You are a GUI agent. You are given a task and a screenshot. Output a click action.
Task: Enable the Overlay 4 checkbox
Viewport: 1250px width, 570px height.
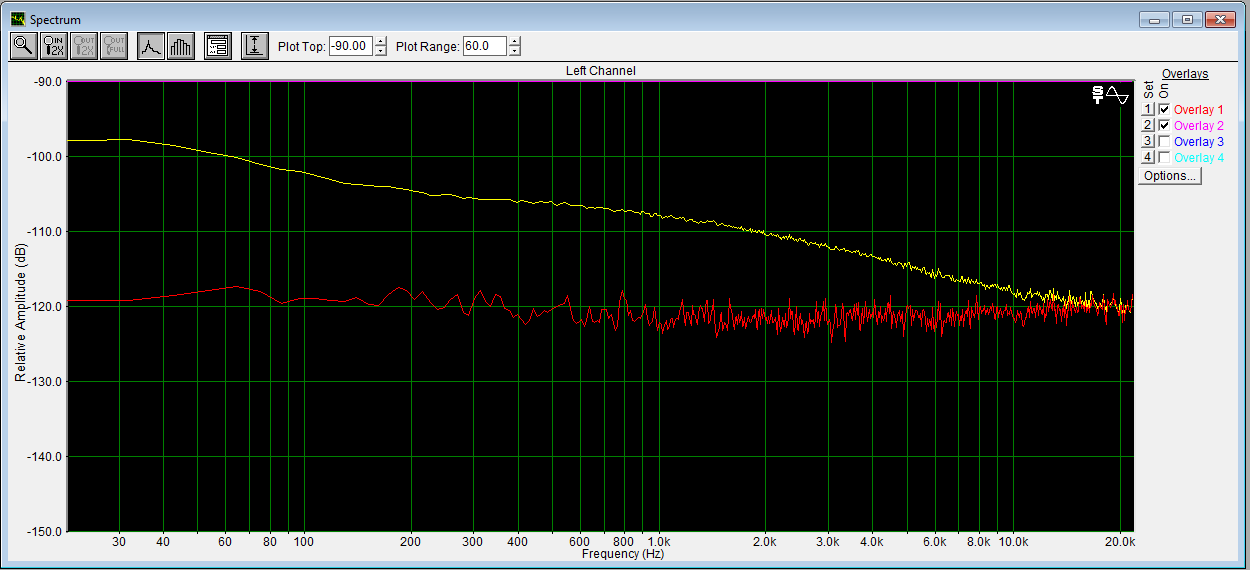pyautogui.click(x=1164, y=158)
